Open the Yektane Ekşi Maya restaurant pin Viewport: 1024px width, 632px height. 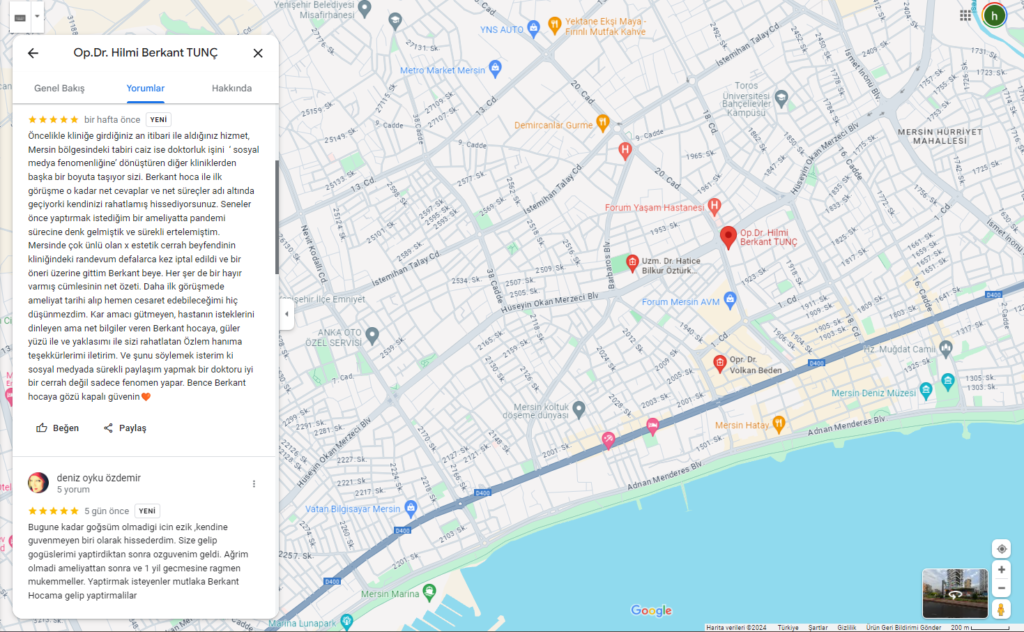coord(554,25)
